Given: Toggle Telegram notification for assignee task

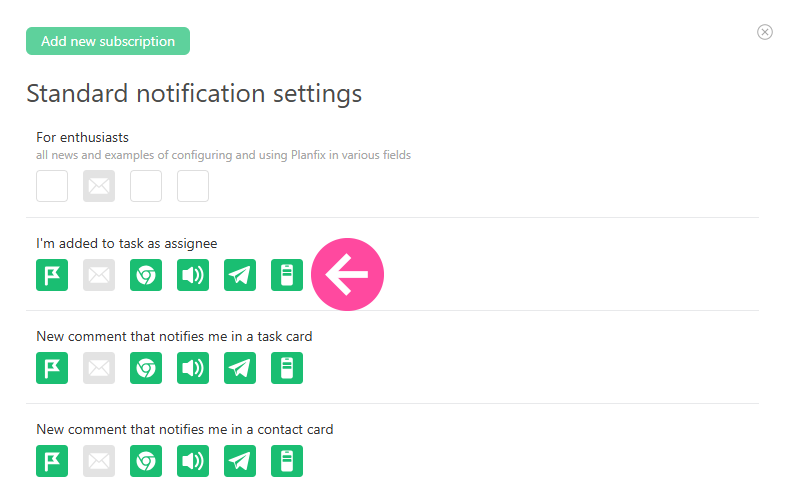Looking at the screenshot, I should pyautogui.click(x=240, y=275).
